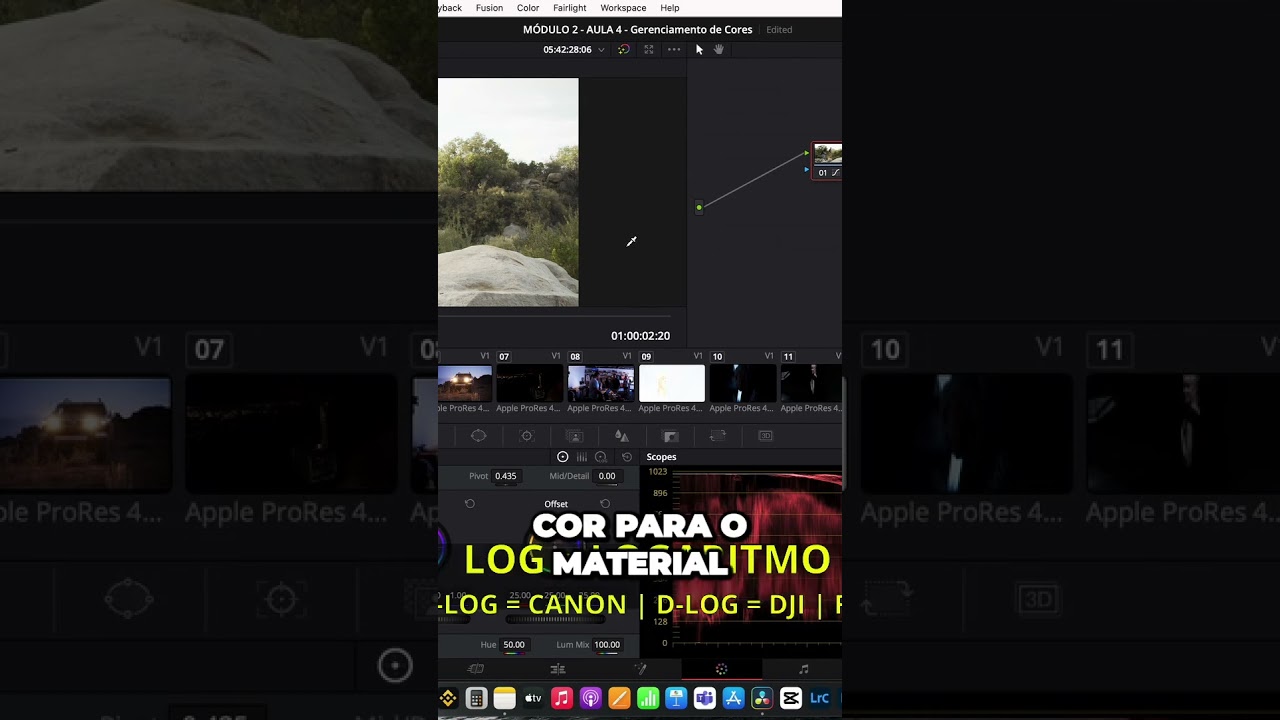The height and width of the screenshot is (720, 1280).
Task: Open Lightroom Classic from the Dock
Action: click(819, 698)
